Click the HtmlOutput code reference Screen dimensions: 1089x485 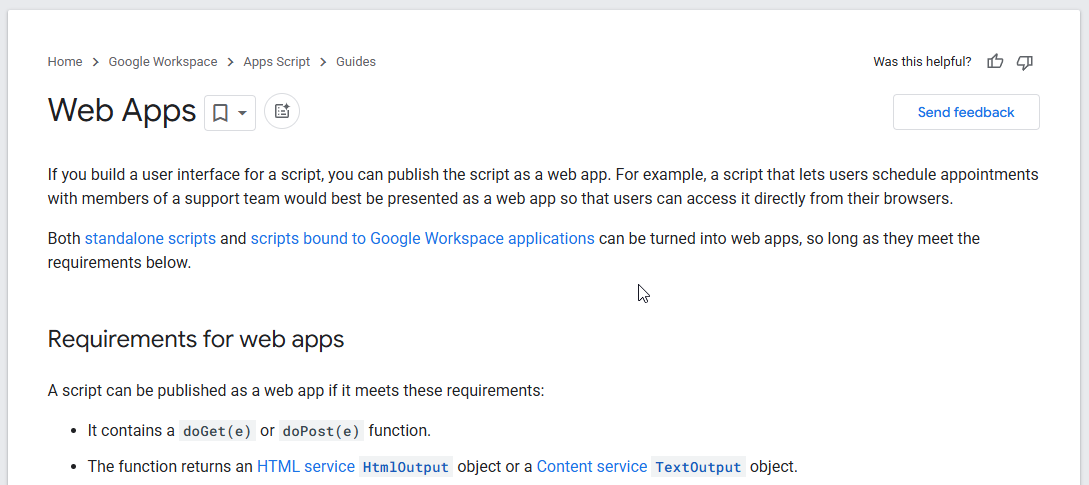tap(406, 467)
